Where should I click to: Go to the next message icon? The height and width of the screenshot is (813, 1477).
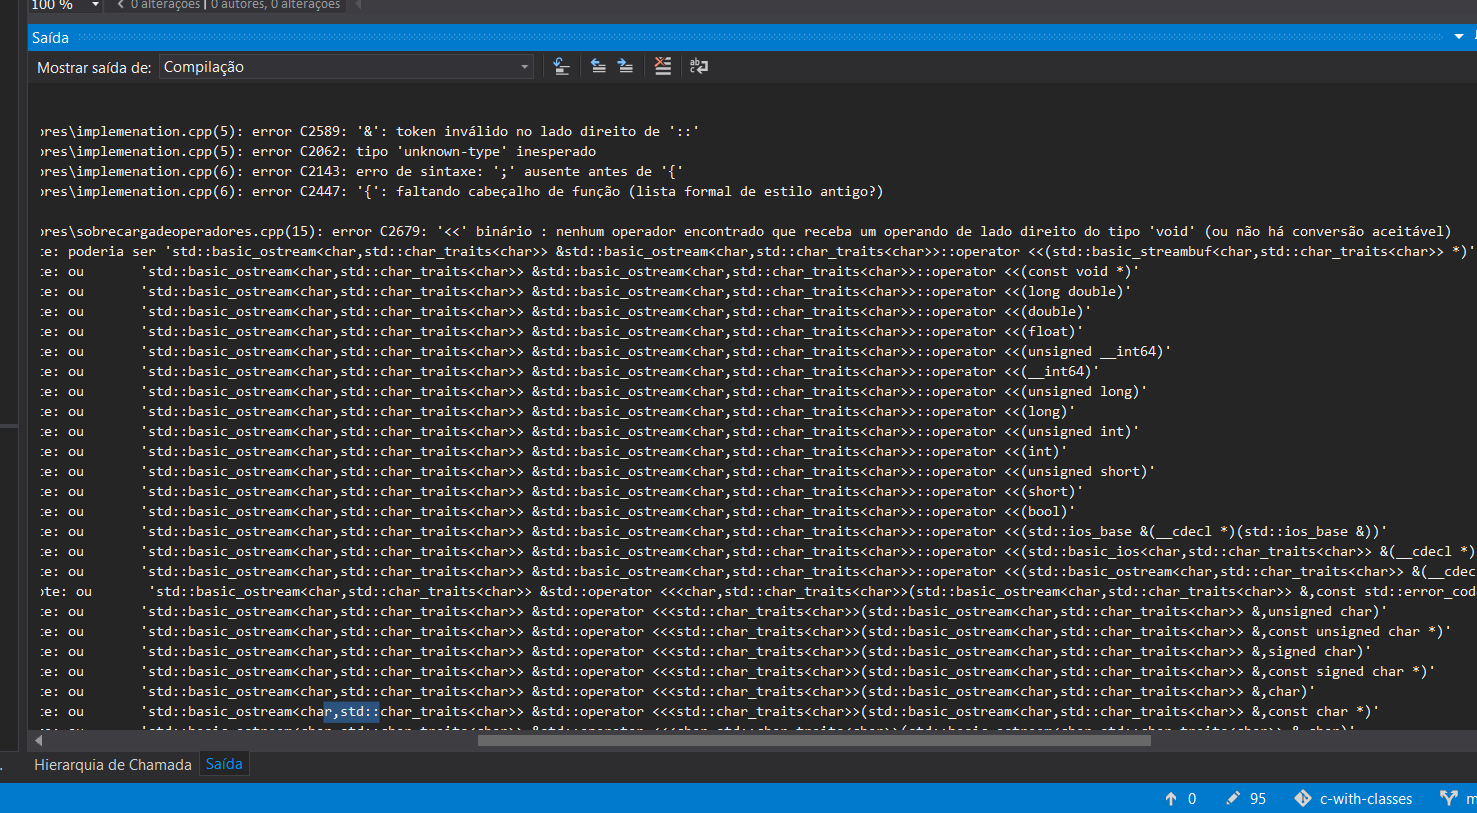click(x=625, y=67)
